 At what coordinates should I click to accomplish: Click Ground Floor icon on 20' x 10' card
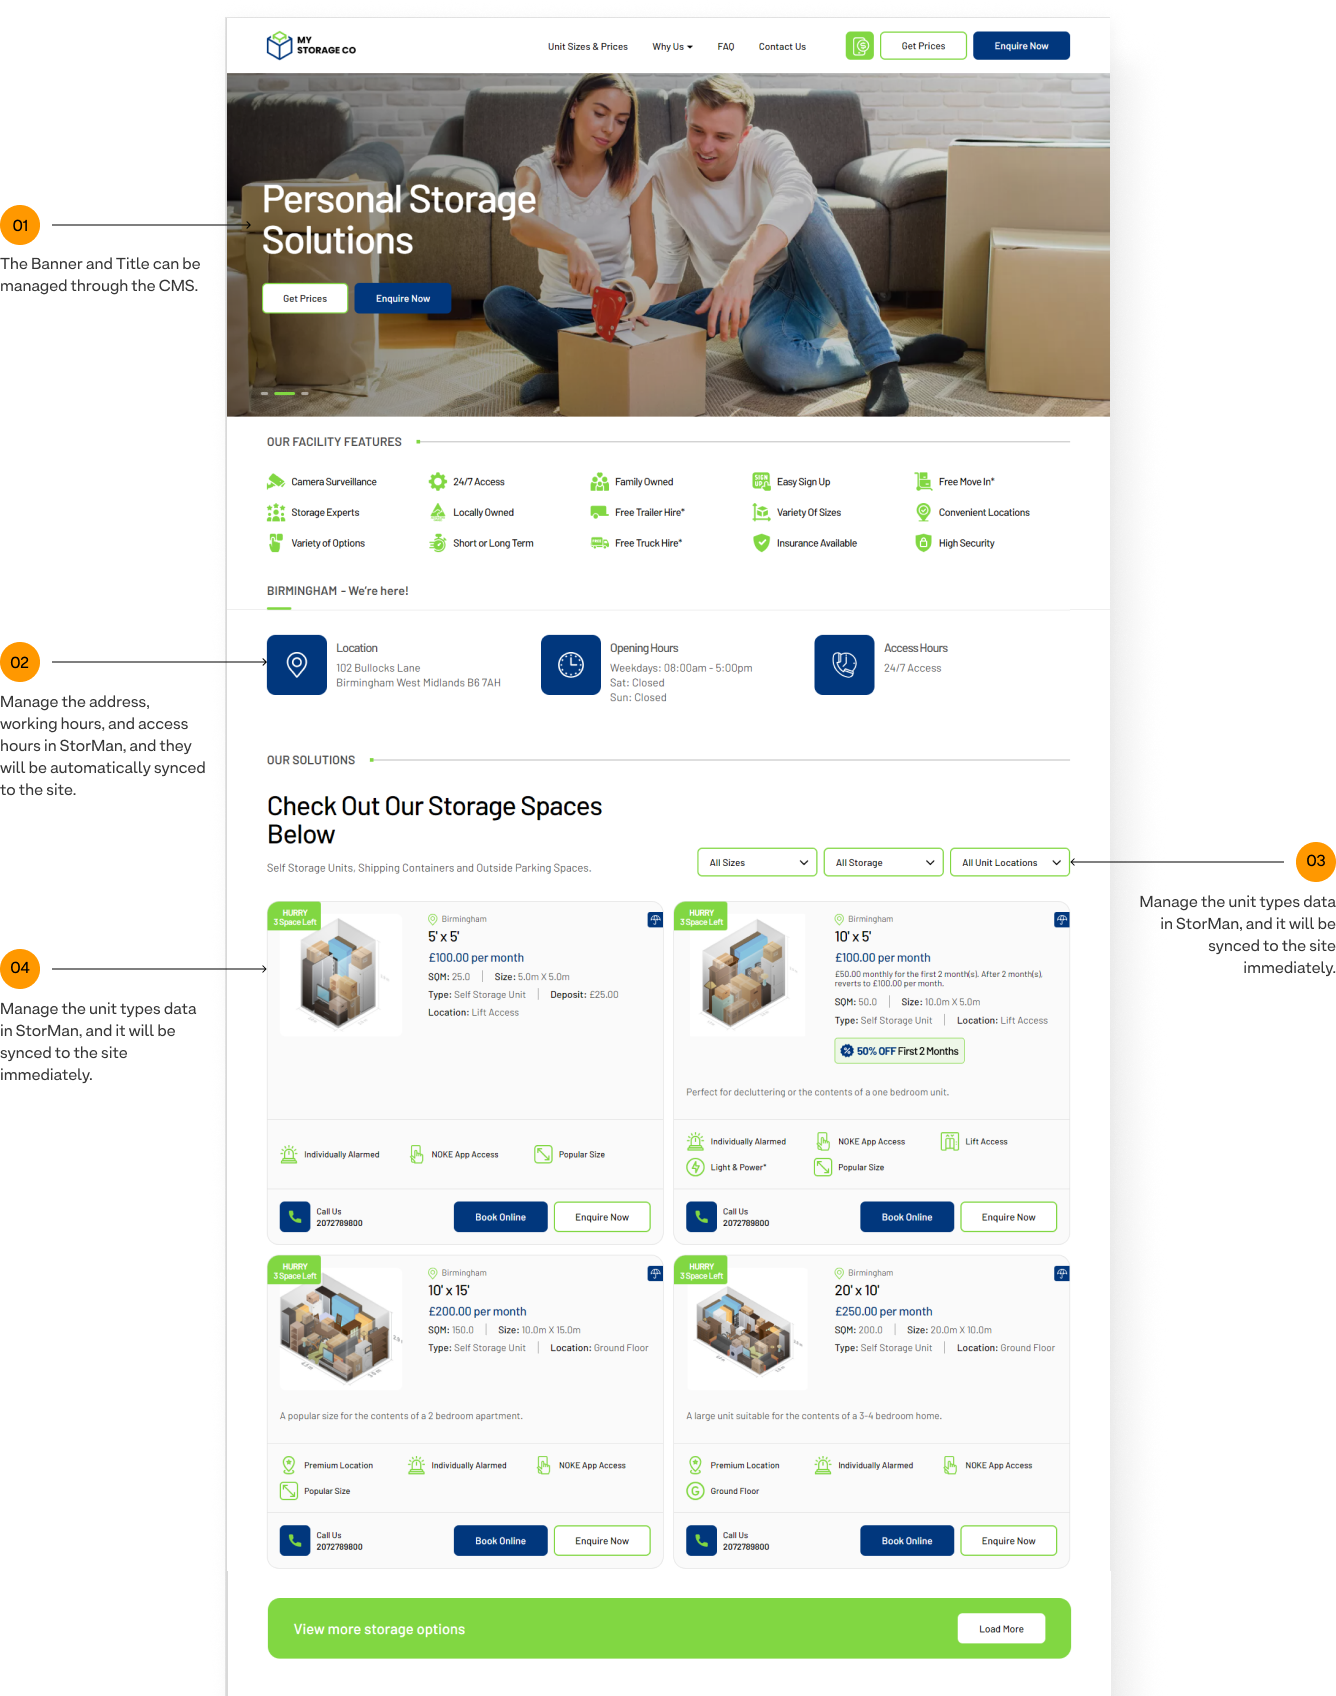tap(696, 1491)
